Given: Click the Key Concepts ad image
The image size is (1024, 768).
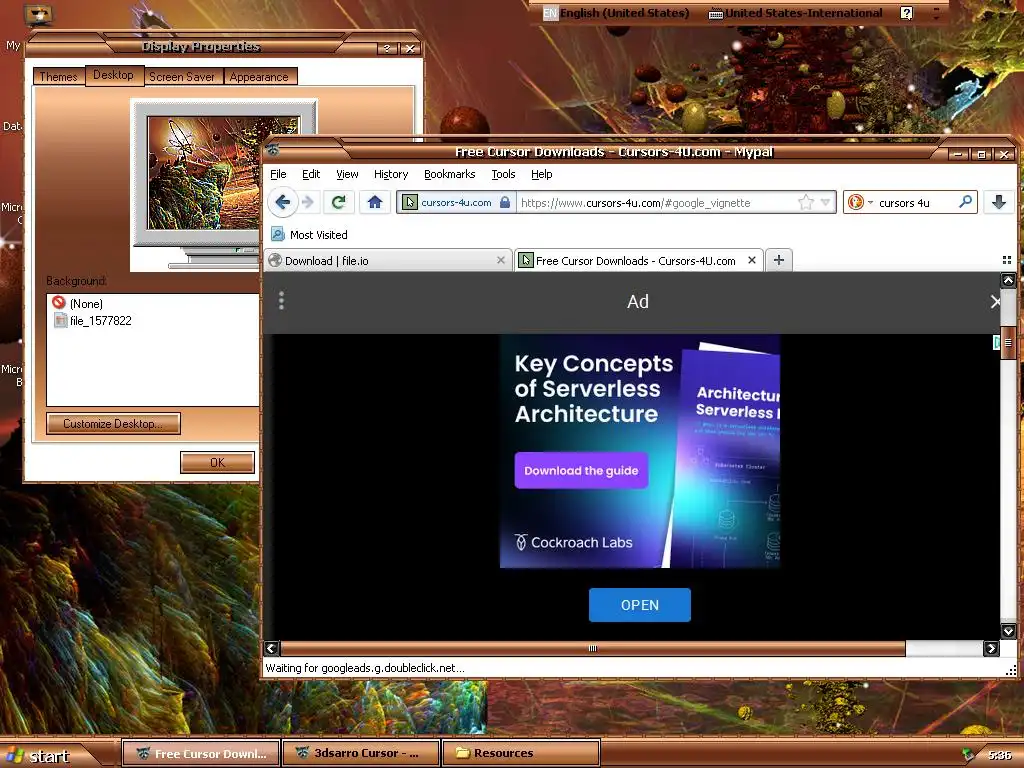Looking at the screenshot, I should point(639,451).
